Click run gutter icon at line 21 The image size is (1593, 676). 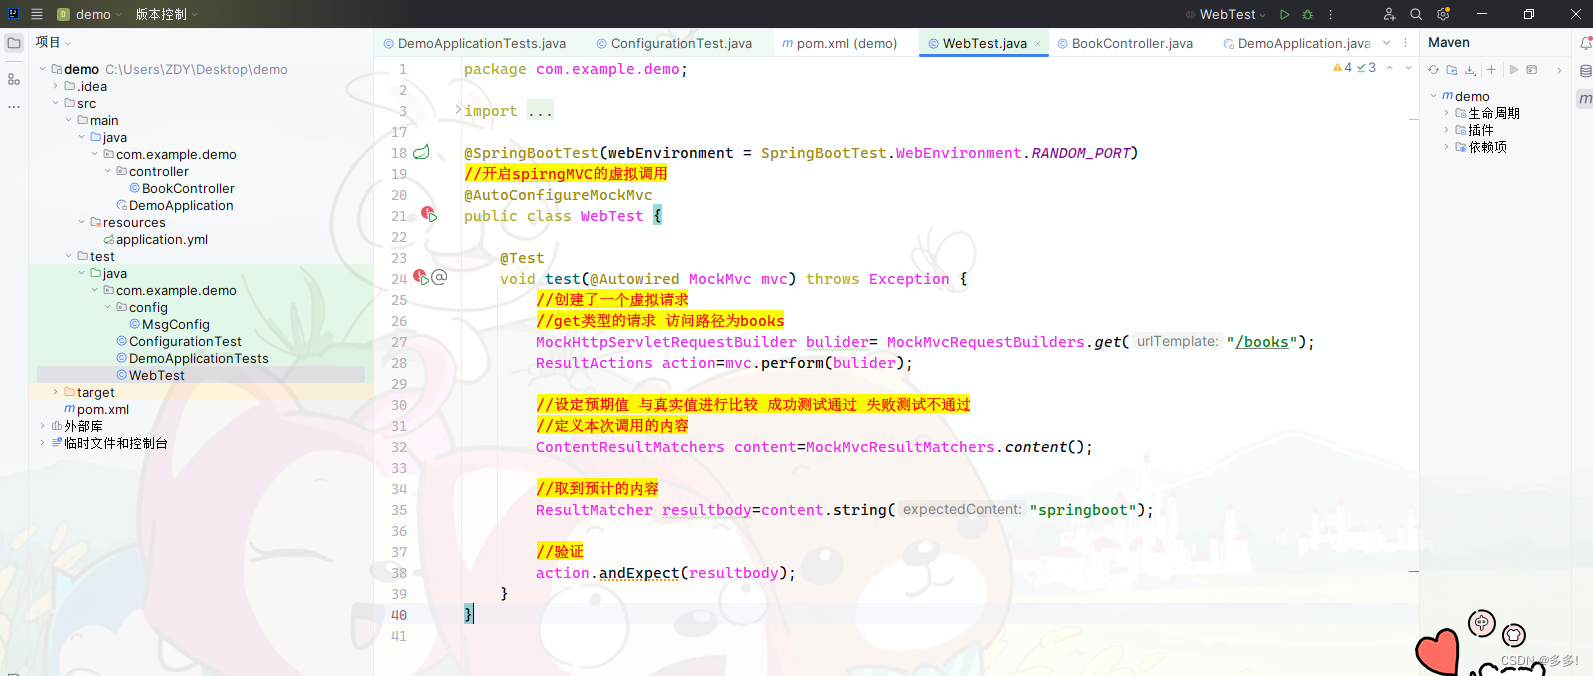point(429,215)
